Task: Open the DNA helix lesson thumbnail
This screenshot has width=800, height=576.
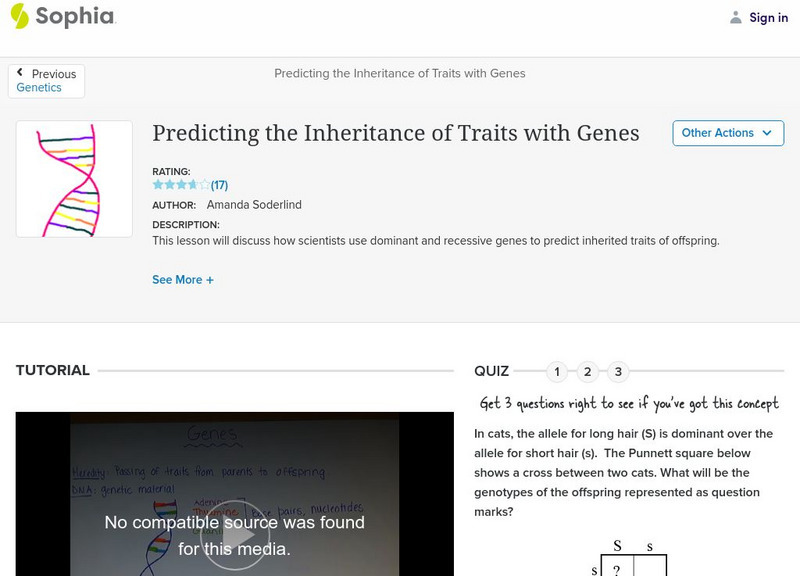Action: pyautogui.click(x=75, y=179)
